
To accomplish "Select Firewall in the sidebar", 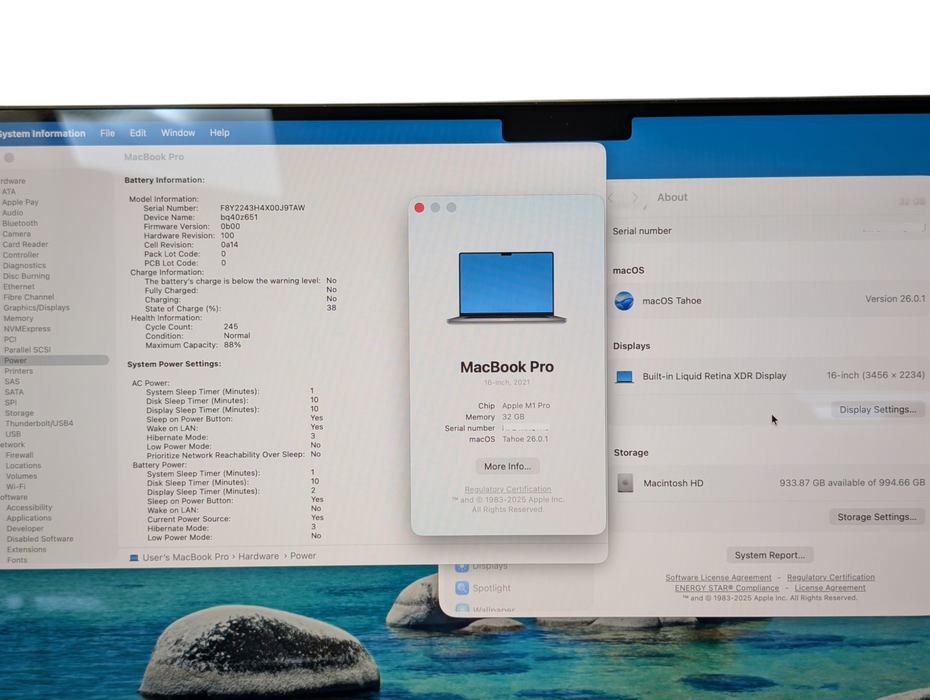I will click(x=20, y=456).
